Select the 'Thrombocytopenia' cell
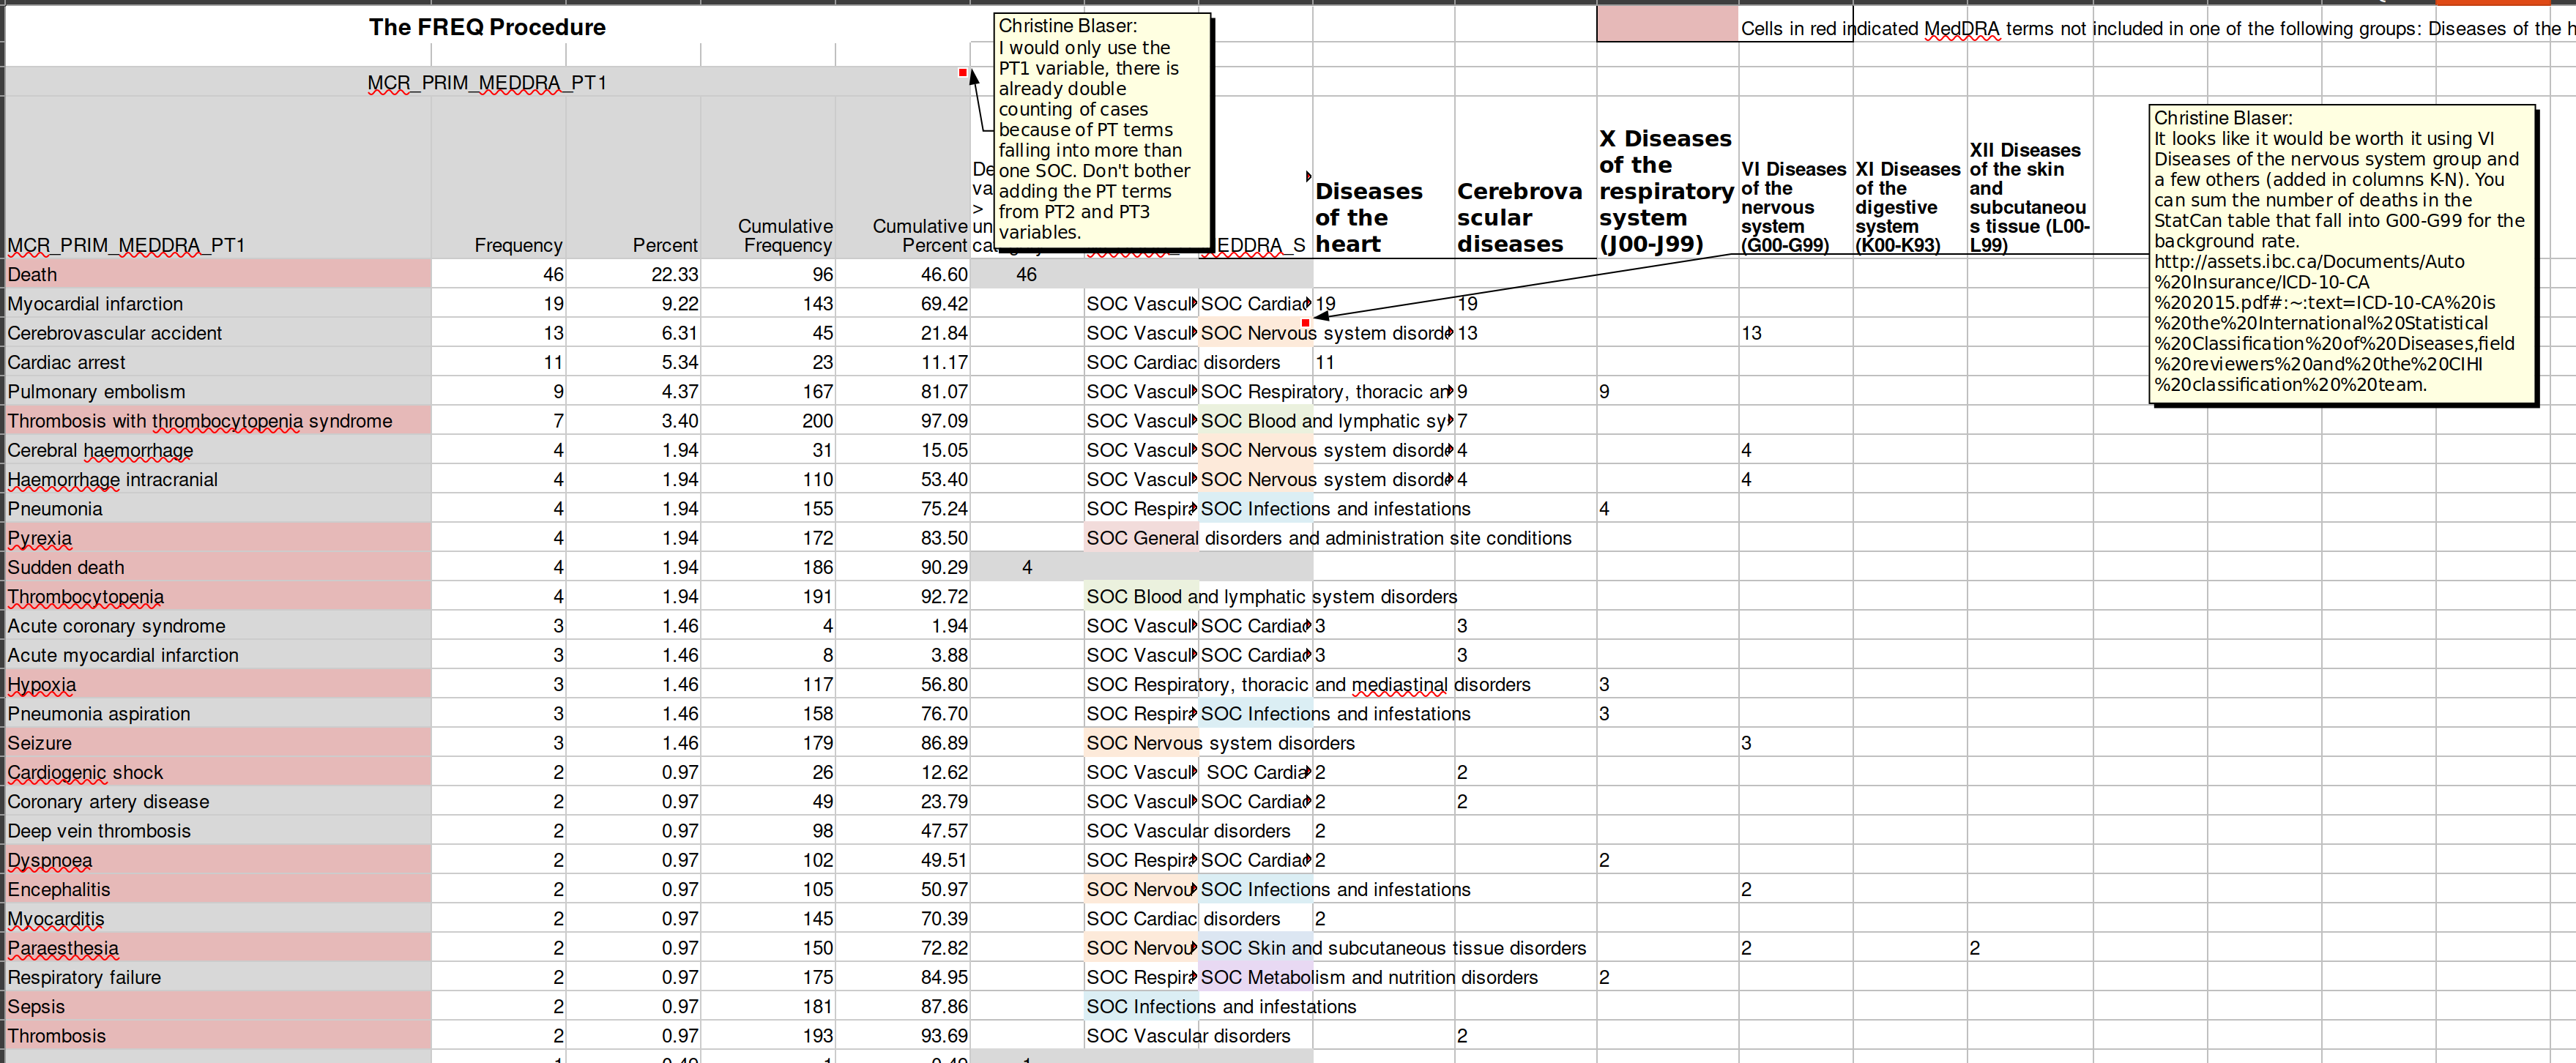 pos(218,597)
